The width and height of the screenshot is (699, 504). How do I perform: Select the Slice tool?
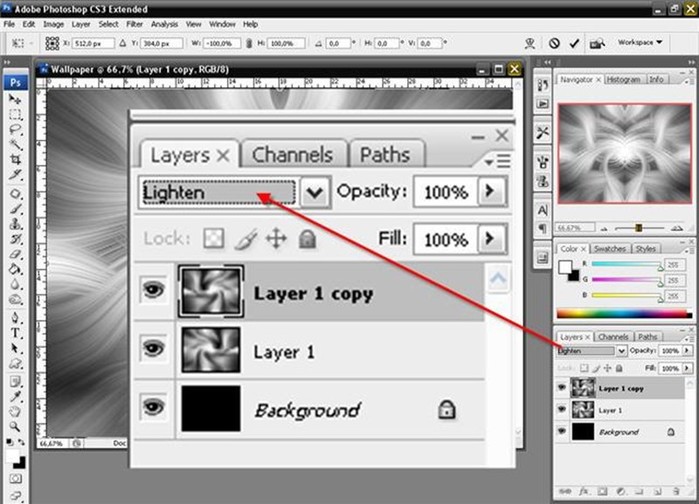pyautogui.click(x=15, y=174)
